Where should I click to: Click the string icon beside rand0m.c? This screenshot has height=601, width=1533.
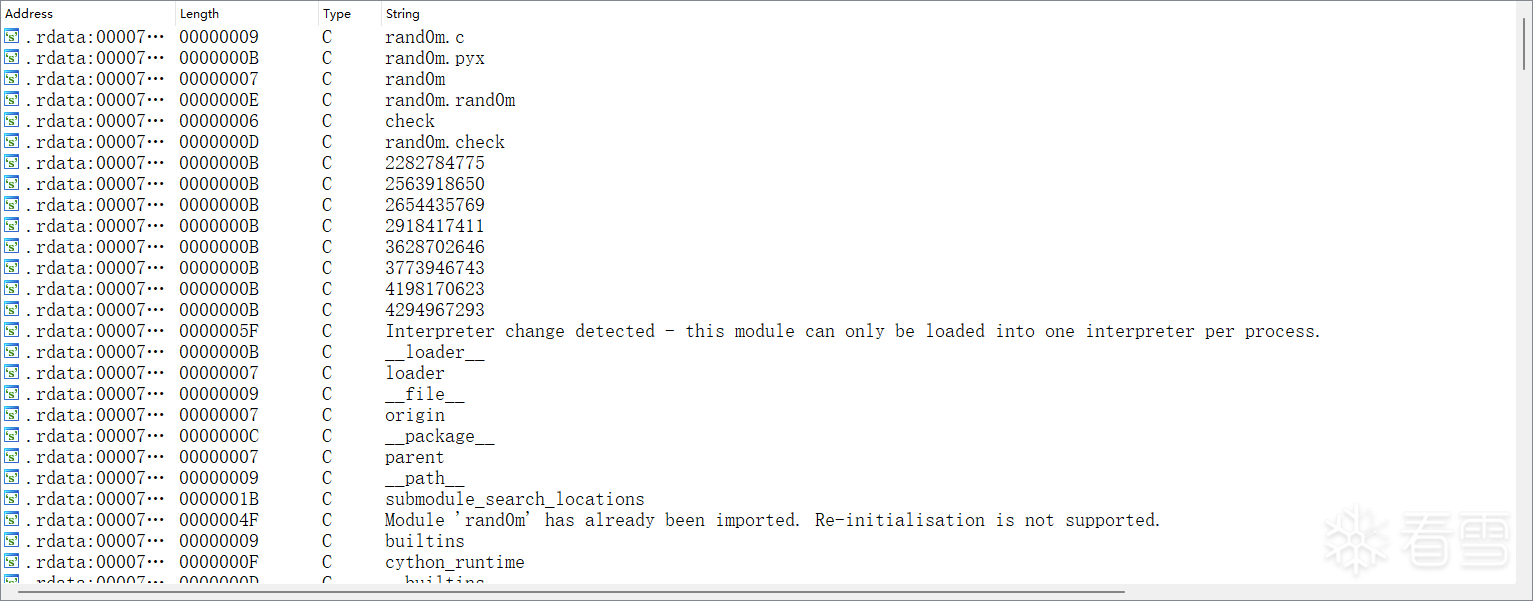click(x=11, y=37)
